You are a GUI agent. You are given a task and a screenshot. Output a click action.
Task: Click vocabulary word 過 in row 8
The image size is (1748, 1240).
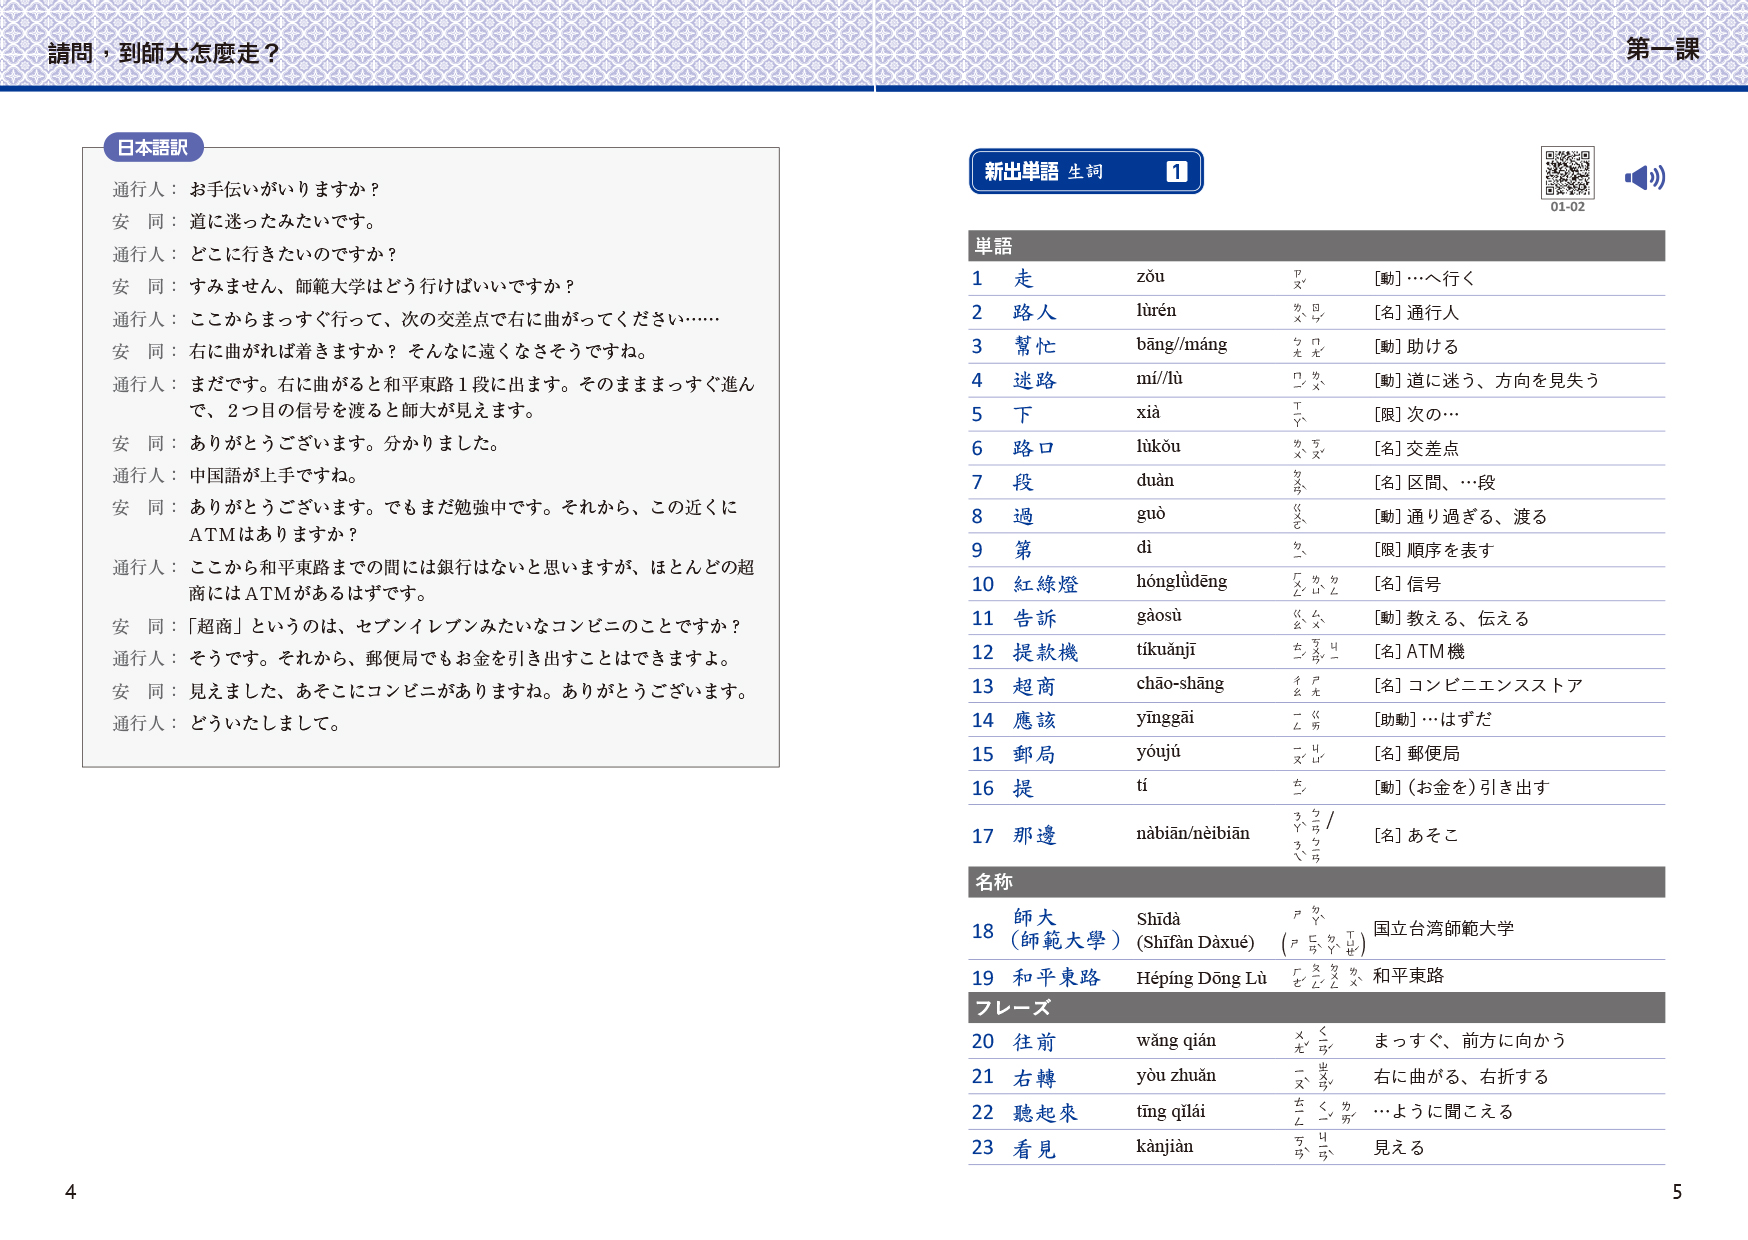tap(1023, 517)
